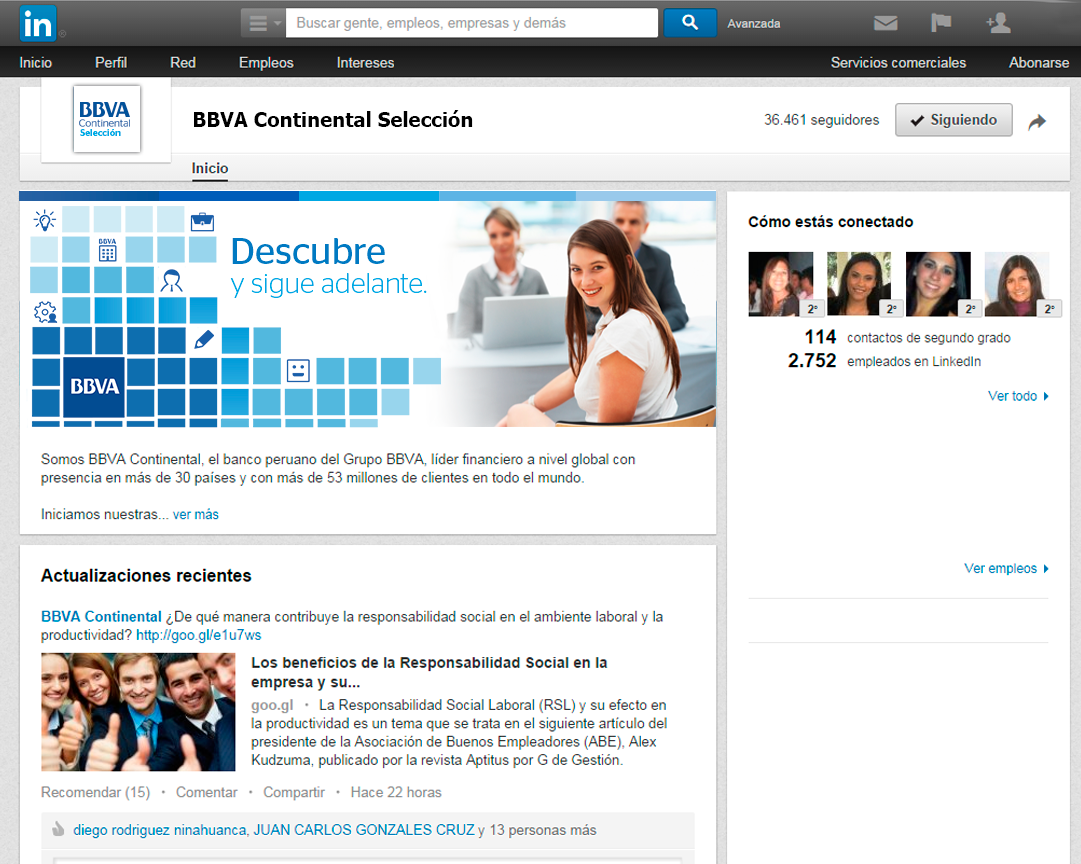Viewport: 1081px width, 864px height.
Task: Click Compartir on the update
Action: click(x=294, y=792)
